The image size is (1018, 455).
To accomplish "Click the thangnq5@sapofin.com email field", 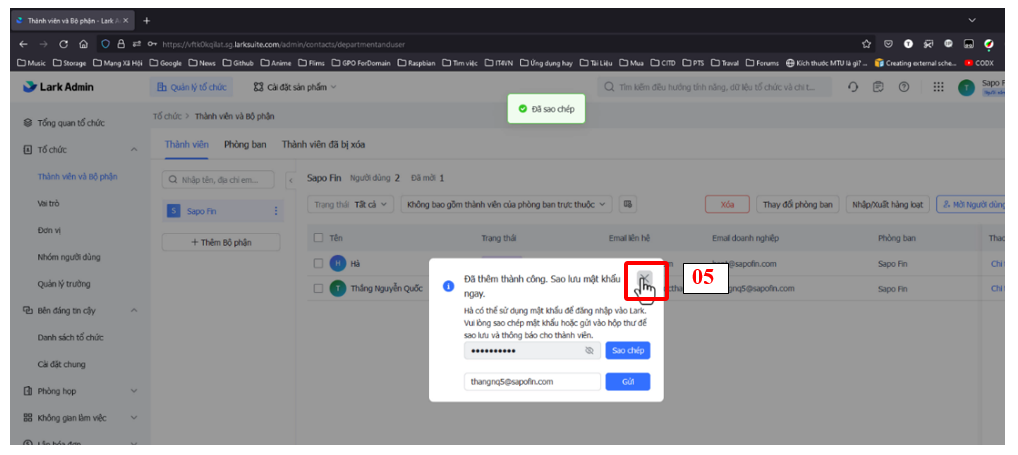I will coord(532,382).
